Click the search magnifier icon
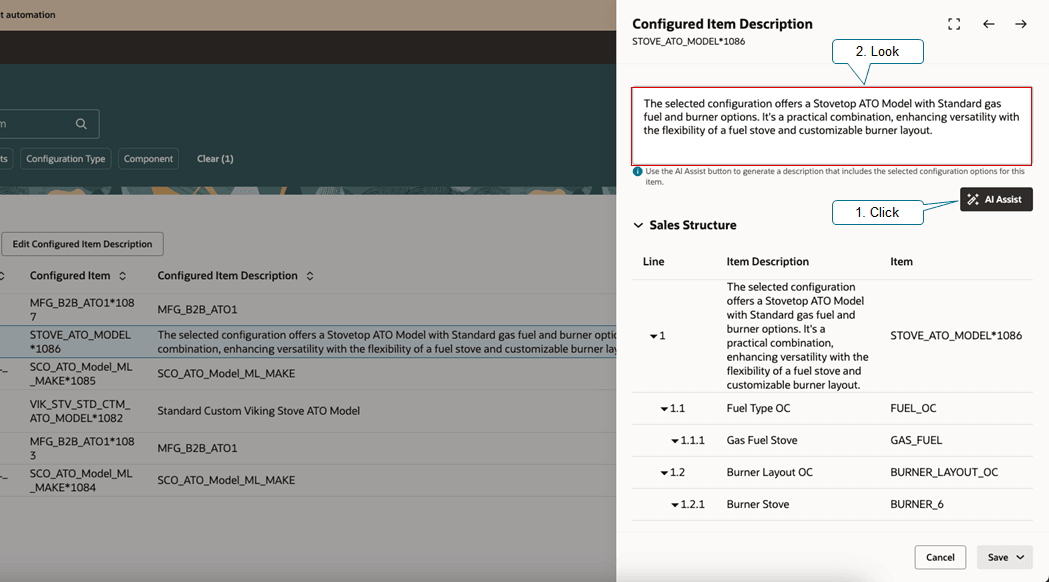The height and width of the screenshot is (582, 1049). pyautogui.click(x=83, y=123)
